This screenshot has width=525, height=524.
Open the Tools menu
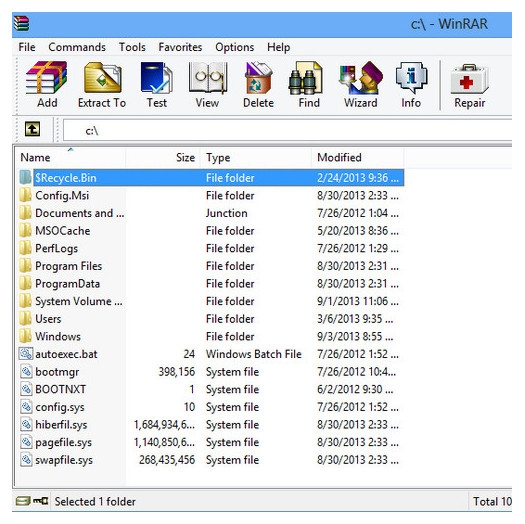132,47
